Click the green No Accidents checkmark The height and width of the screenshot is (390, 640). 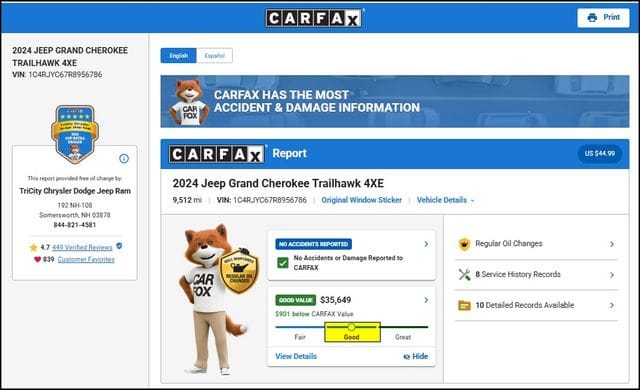pyautogui.click(x=283, y=263)
